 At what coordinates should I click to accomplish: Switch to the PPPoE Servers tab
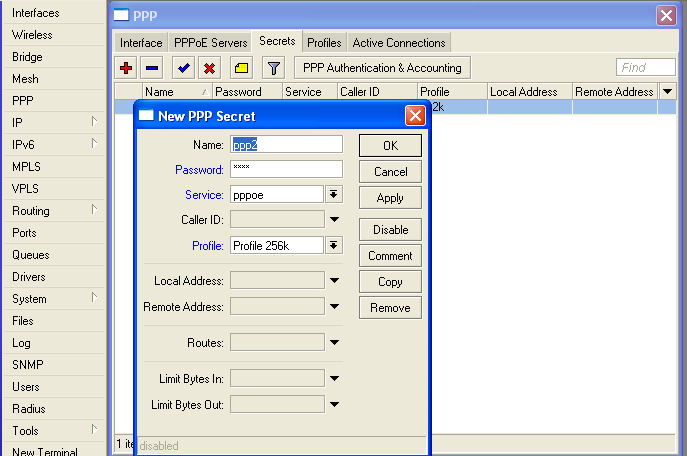tap(211, 42)
